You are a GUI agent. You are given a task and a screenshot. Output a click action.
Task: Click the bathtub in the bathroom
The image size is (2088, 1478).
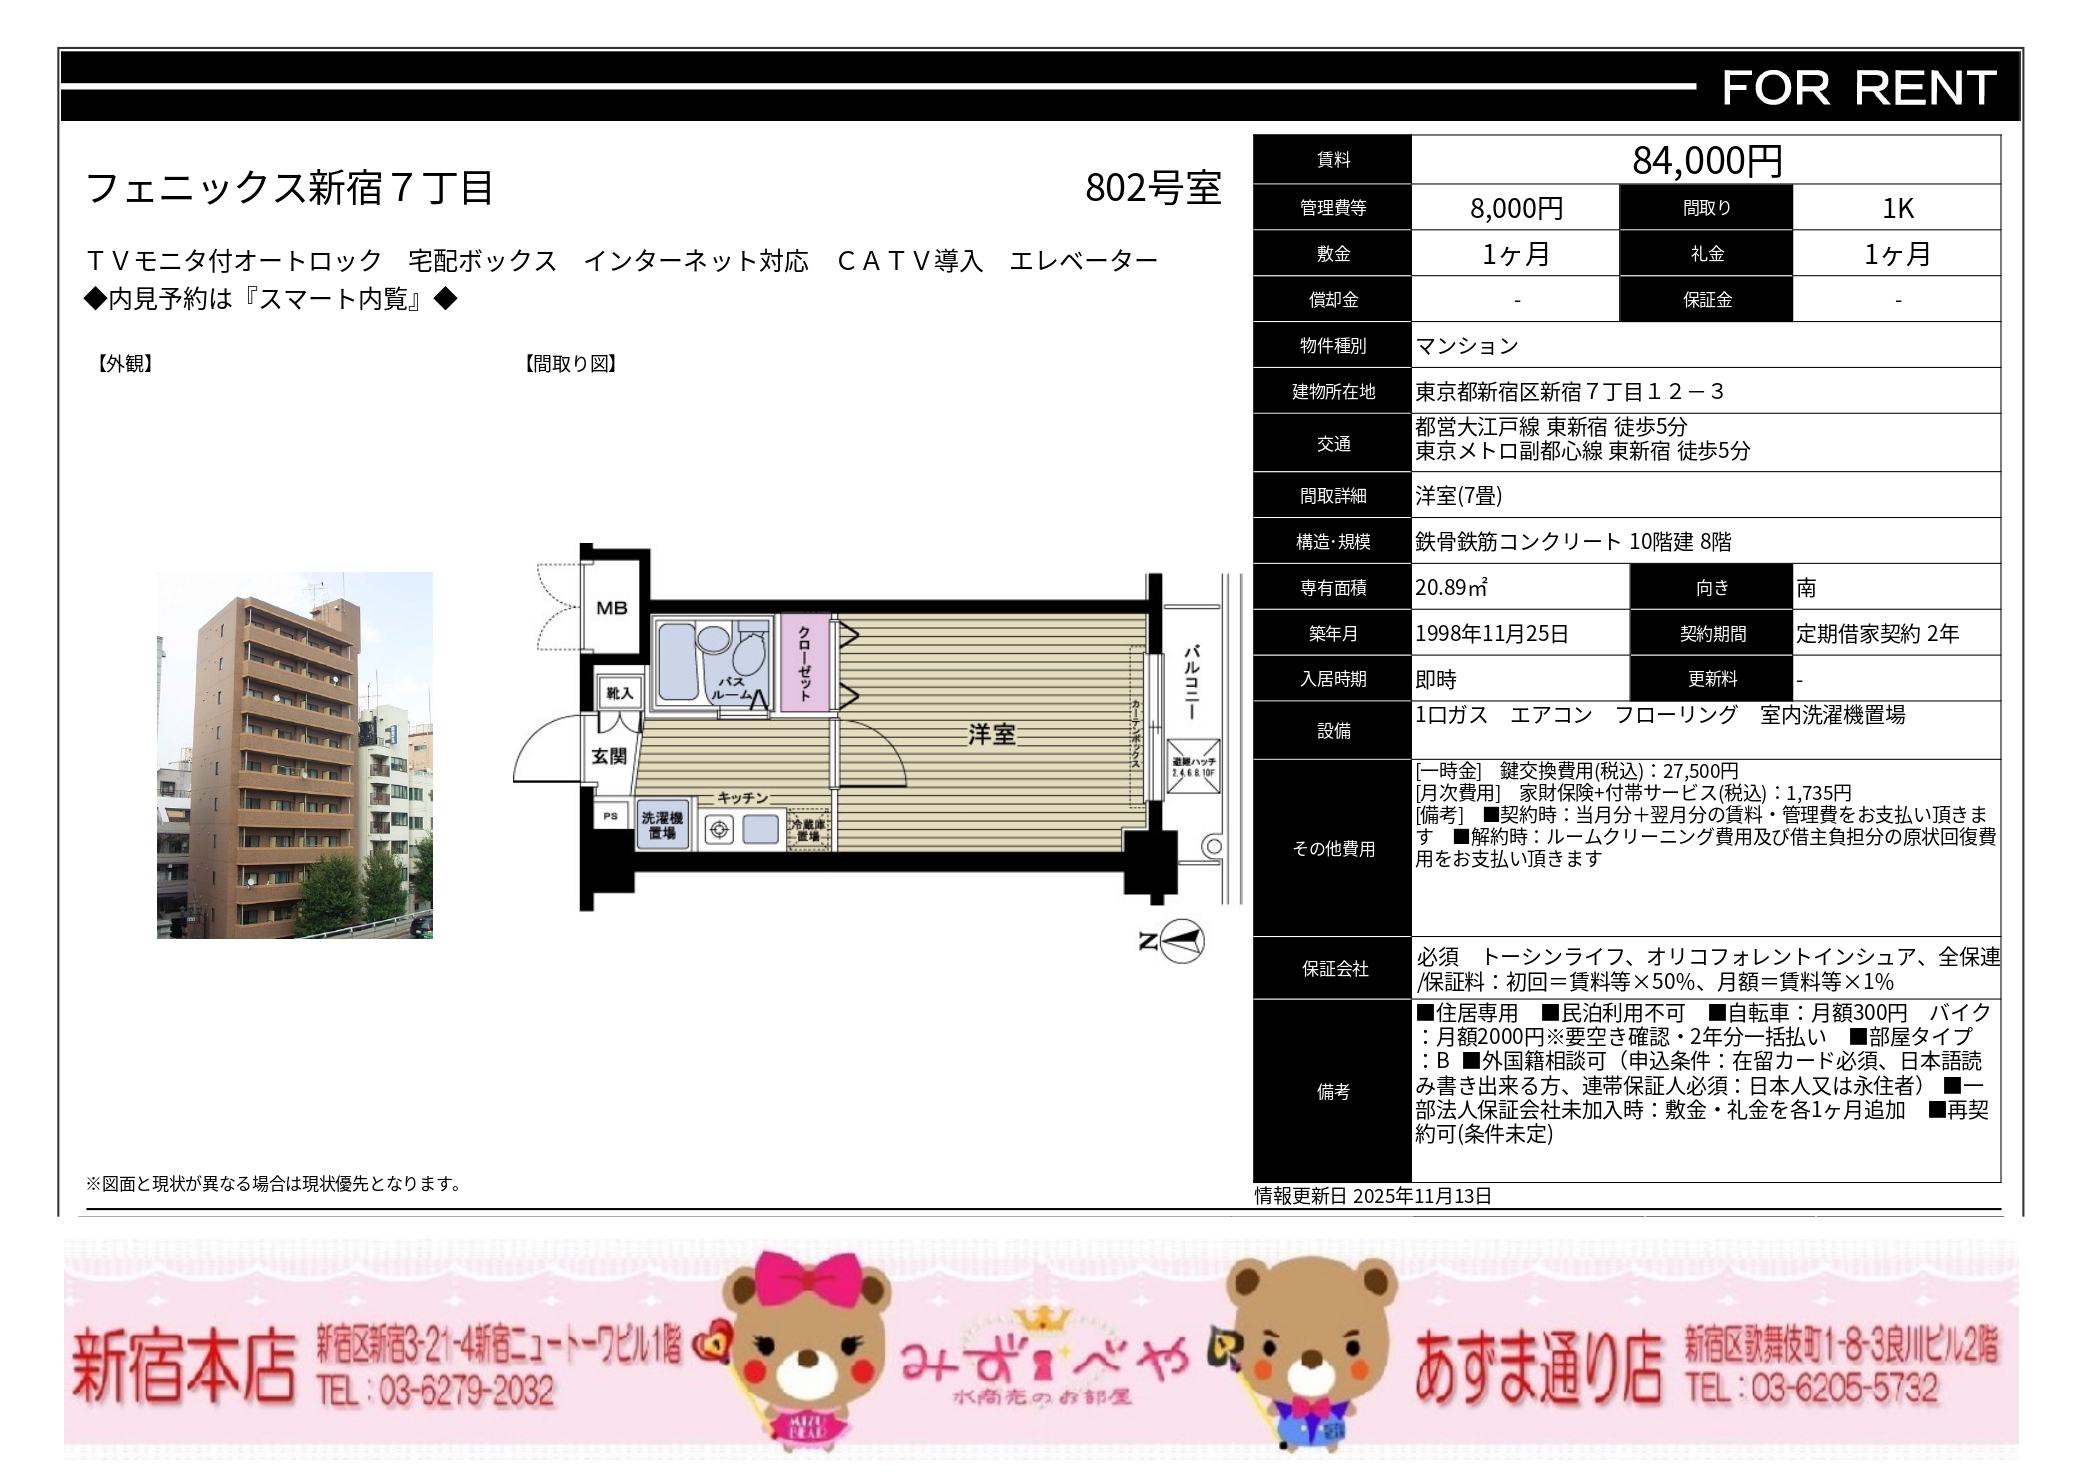(x=677, y=662)
